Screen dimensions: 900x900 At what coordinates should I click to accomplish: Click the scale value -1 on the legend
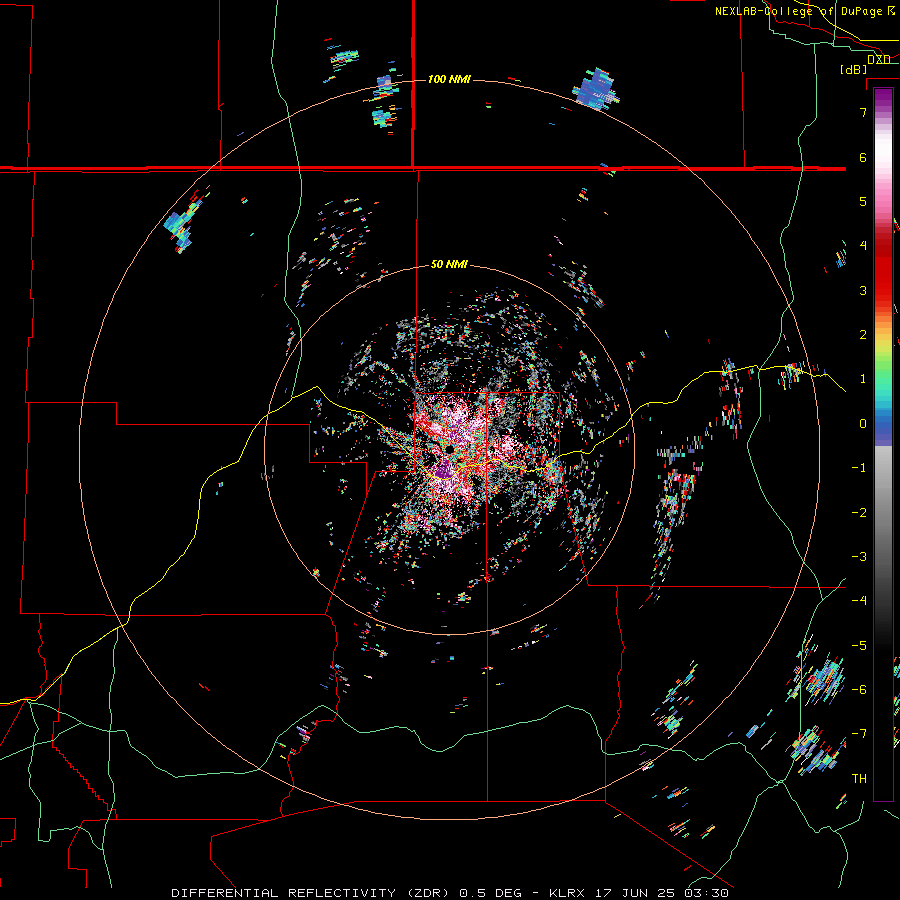coord(859,468)
